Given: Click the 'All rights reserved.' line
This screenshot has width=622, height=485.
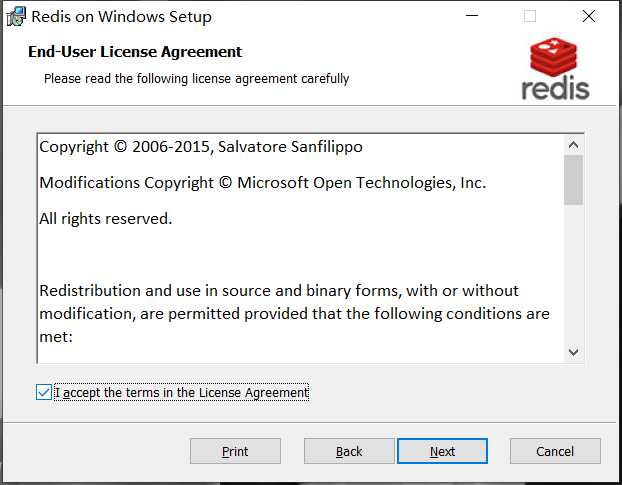Looking at the screenshot, I should click(106, 219).
